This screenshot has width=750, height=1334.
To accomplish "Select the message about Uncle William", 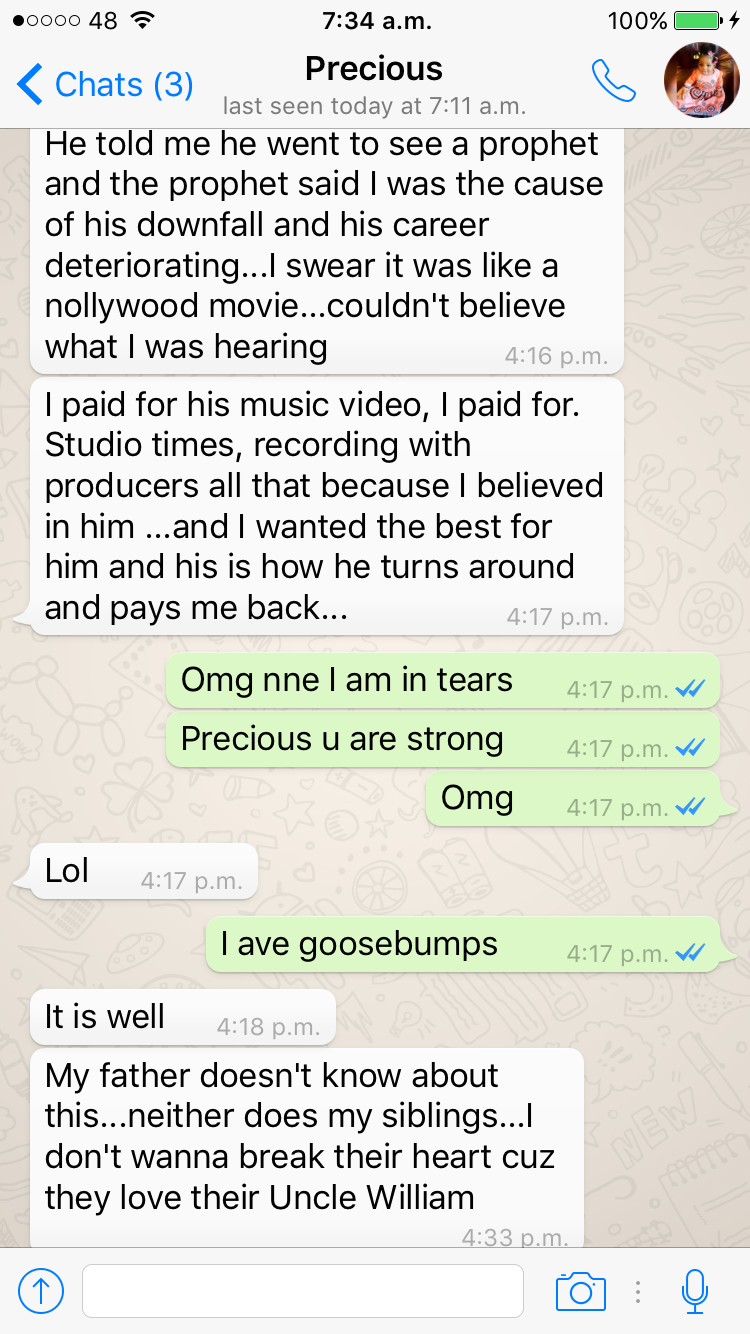I will (307, 1148).
